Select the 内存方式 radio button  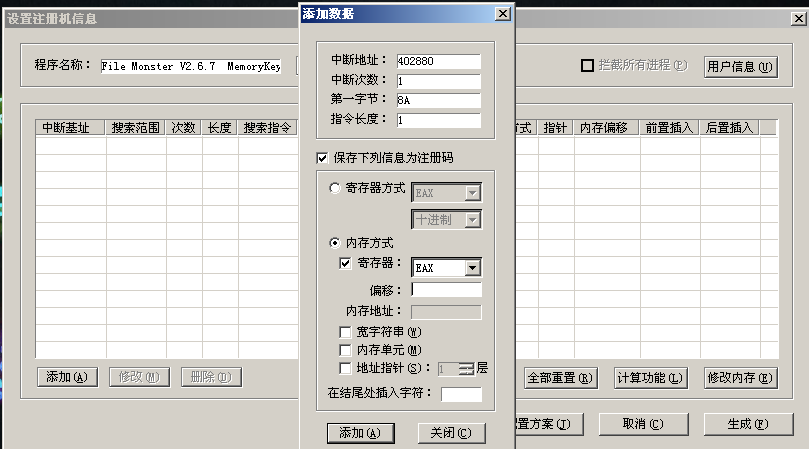point(335,242)
